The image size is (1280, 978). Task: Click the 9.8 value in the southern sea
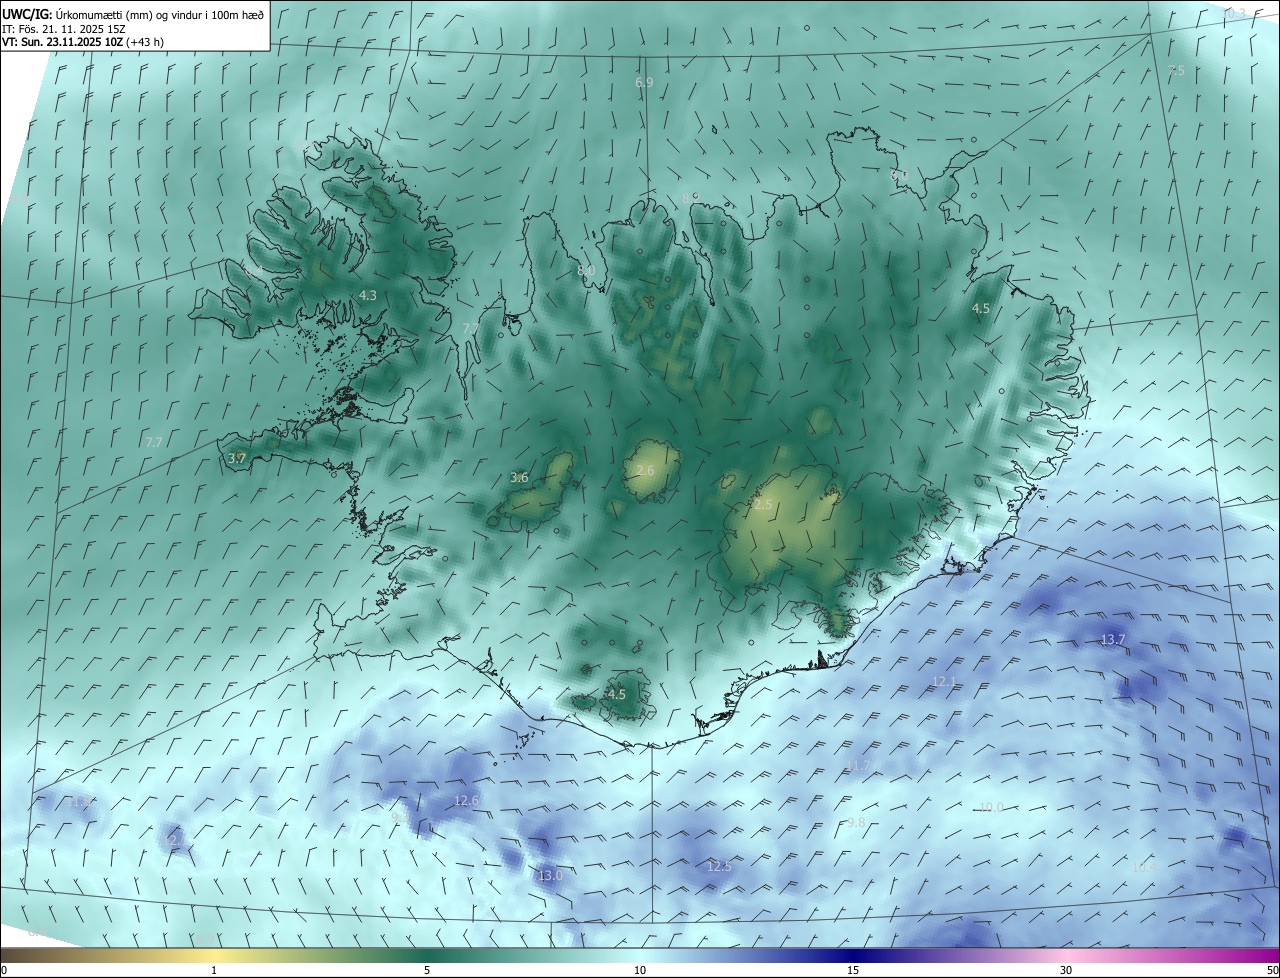click(856, 823)
